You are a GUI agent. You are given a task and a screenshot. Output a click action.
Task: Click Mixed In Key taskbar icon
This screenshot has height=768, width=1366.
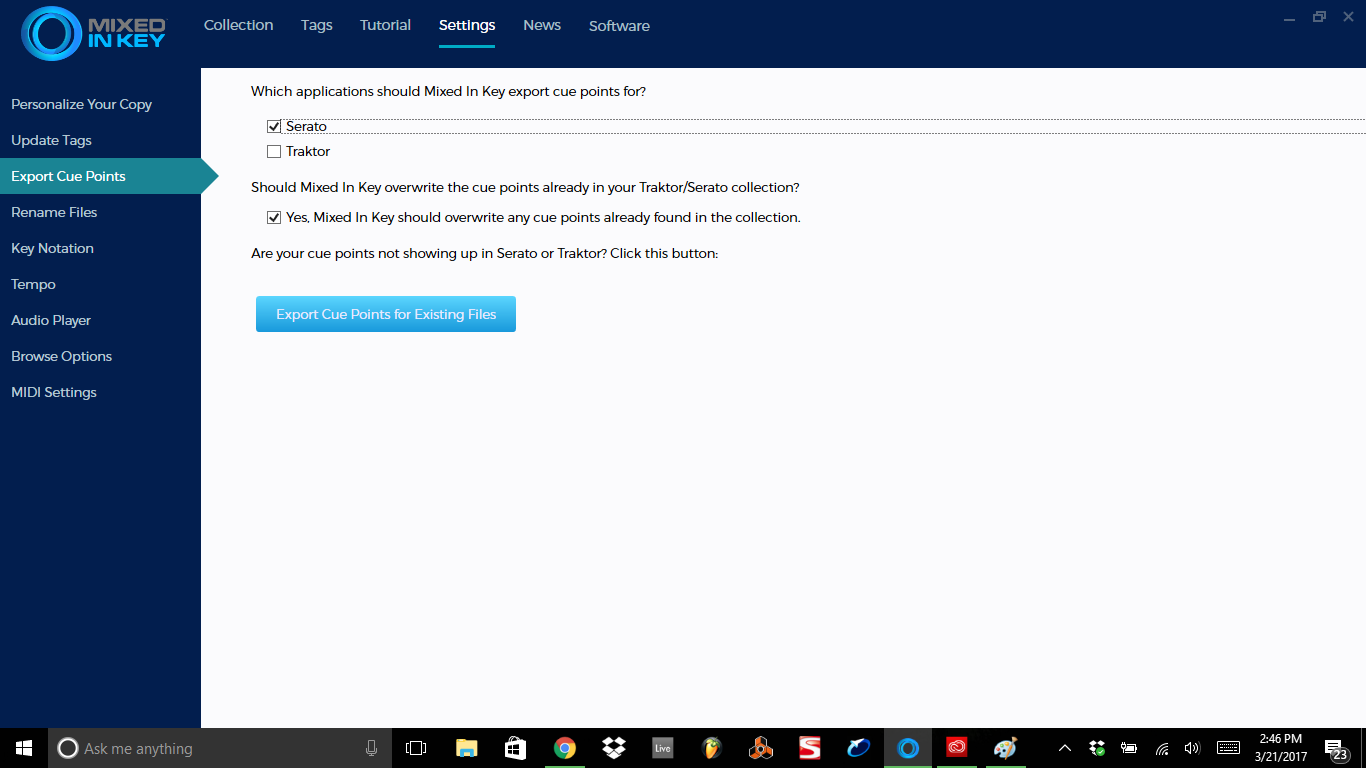click(908, 748)
